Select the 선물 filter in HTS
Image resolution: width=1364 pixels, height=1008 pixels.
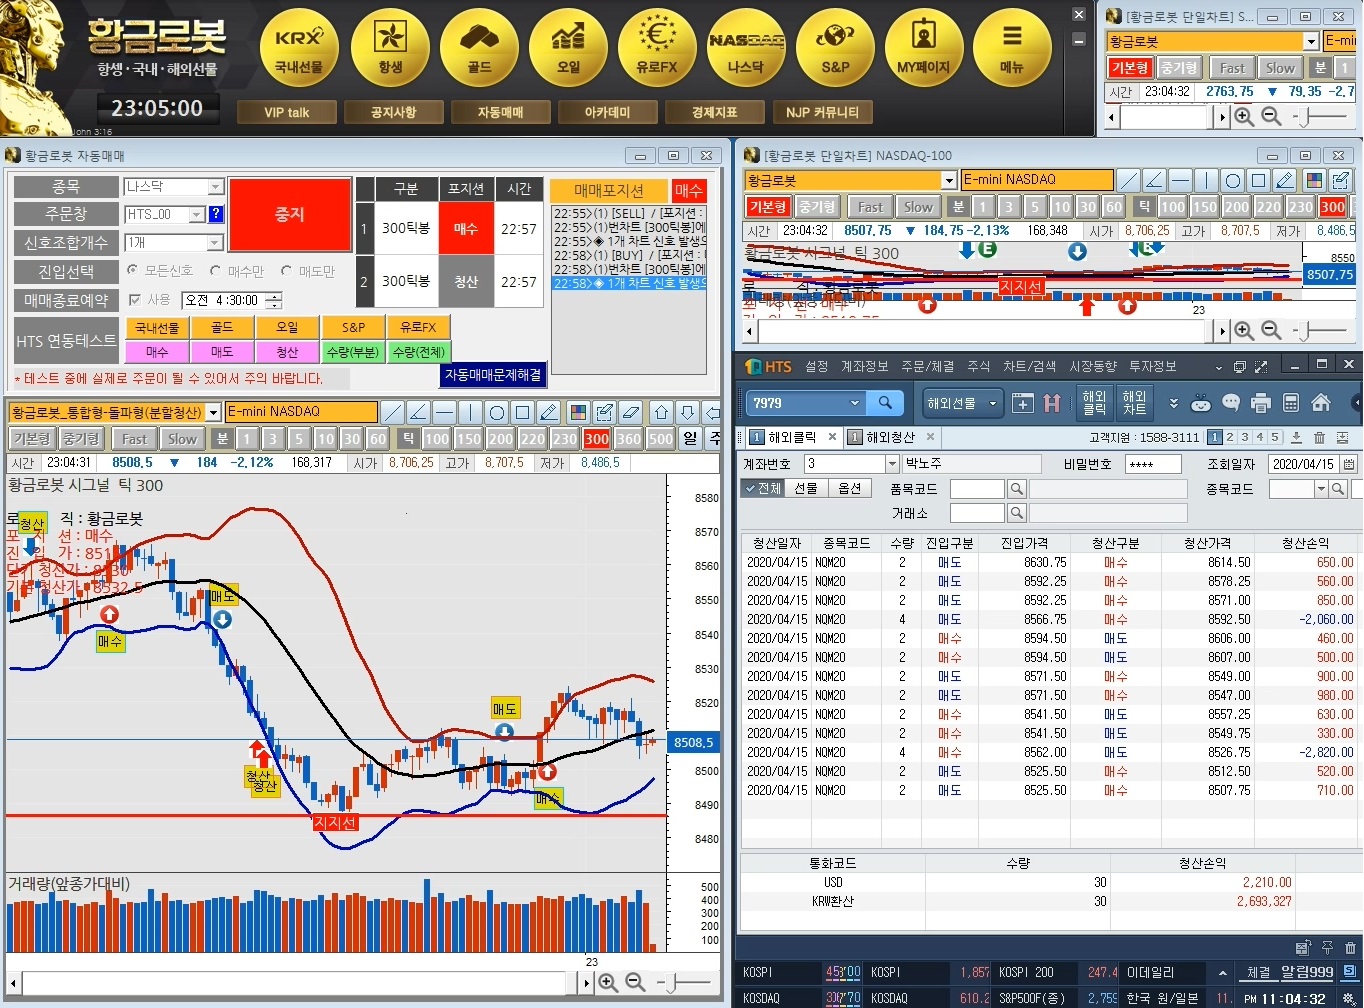tap(806, 488)
